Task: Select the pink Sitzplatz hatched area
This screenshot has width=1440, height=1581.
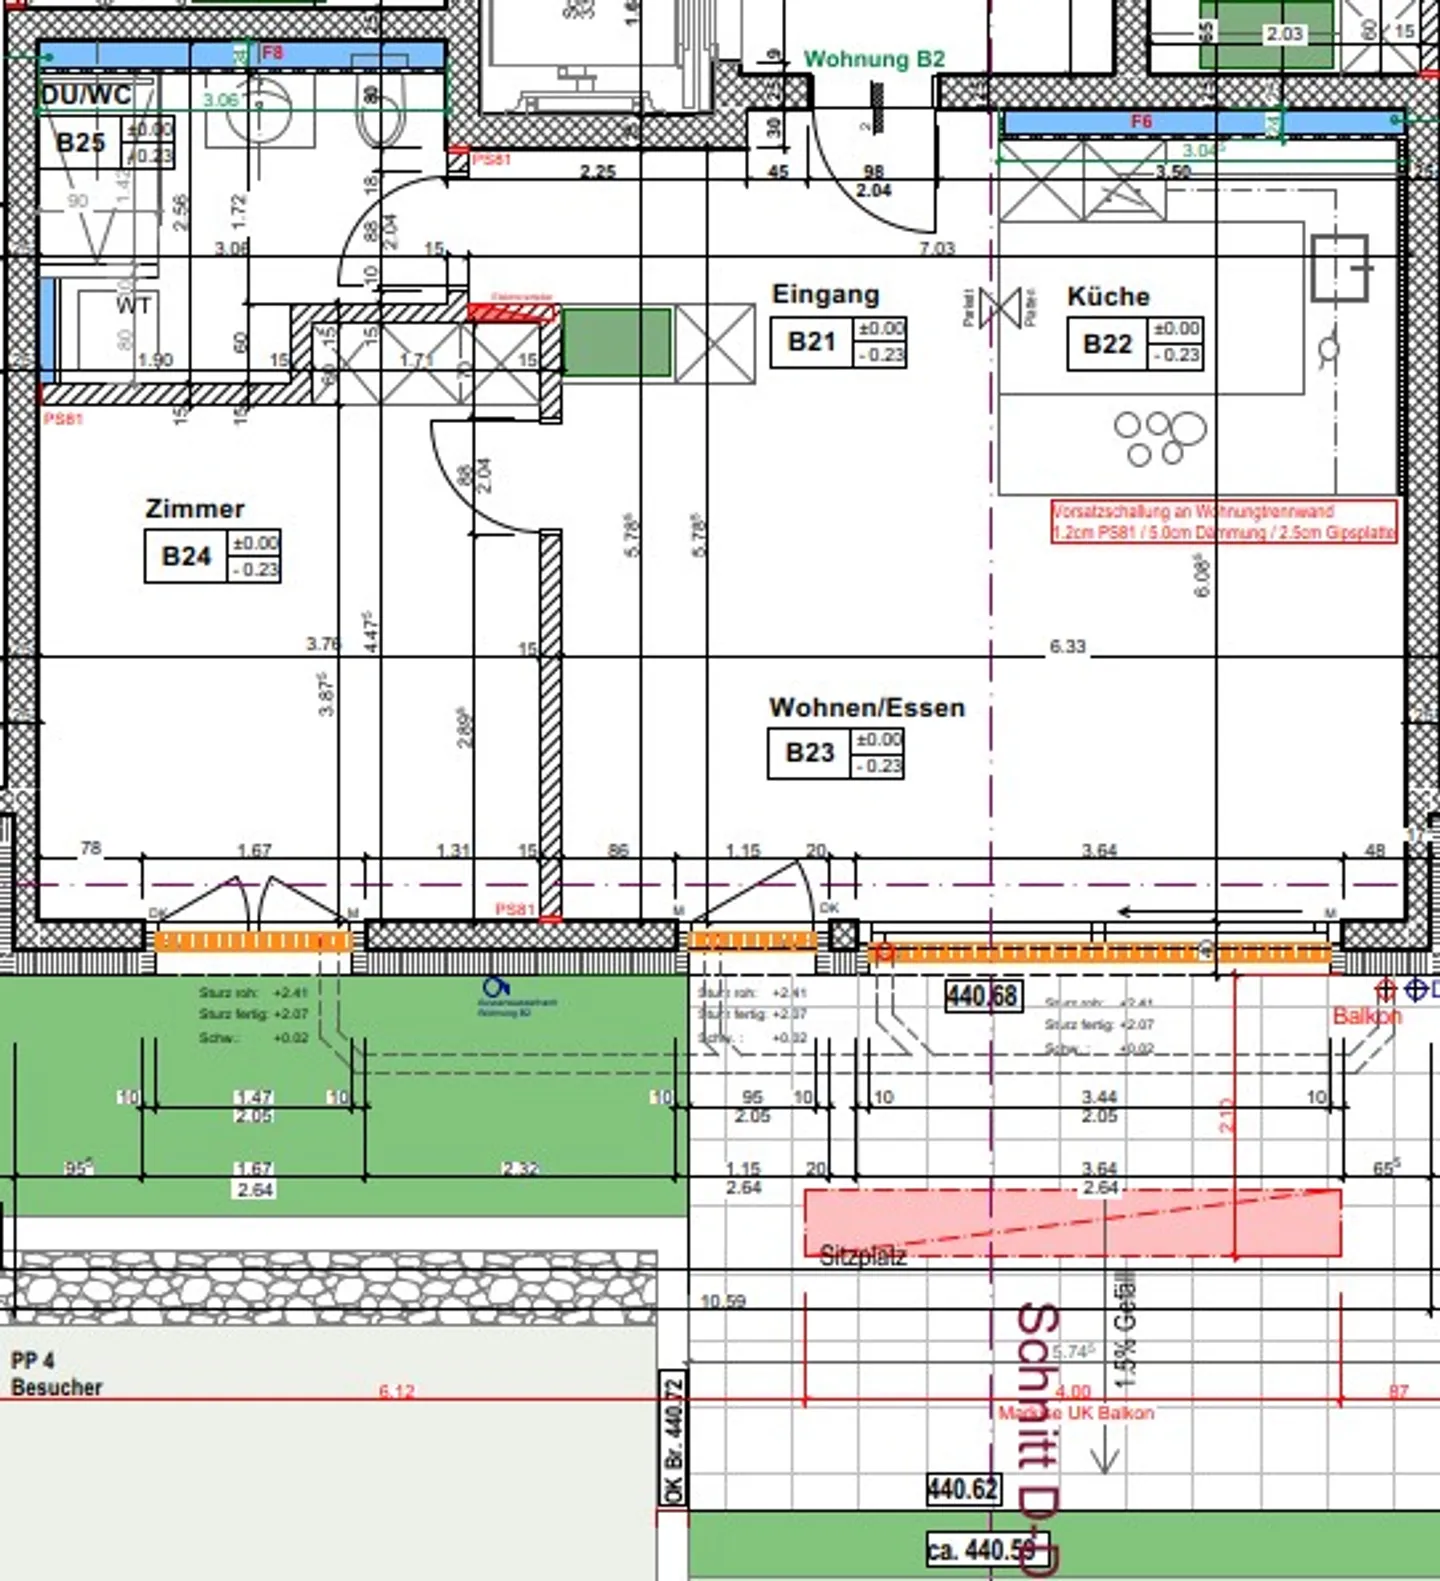Action: tap(1072, 1223)
